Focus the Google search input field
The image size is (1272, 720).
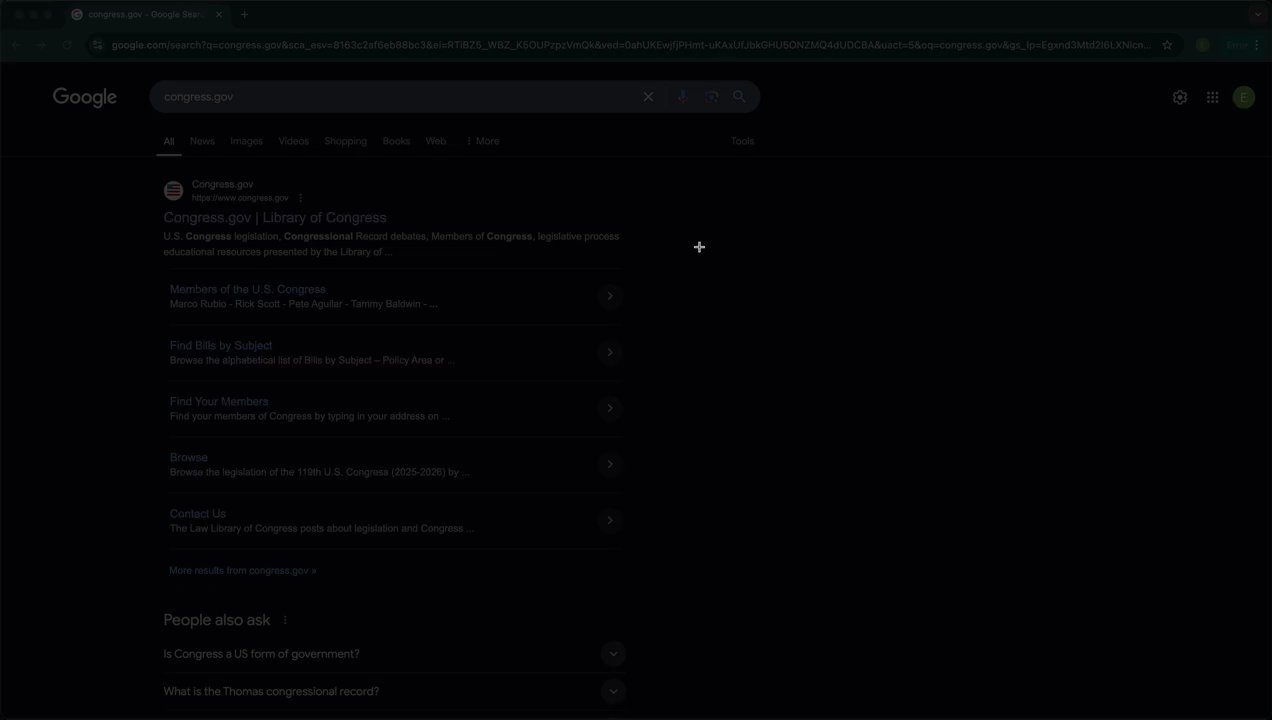point(400,97)
